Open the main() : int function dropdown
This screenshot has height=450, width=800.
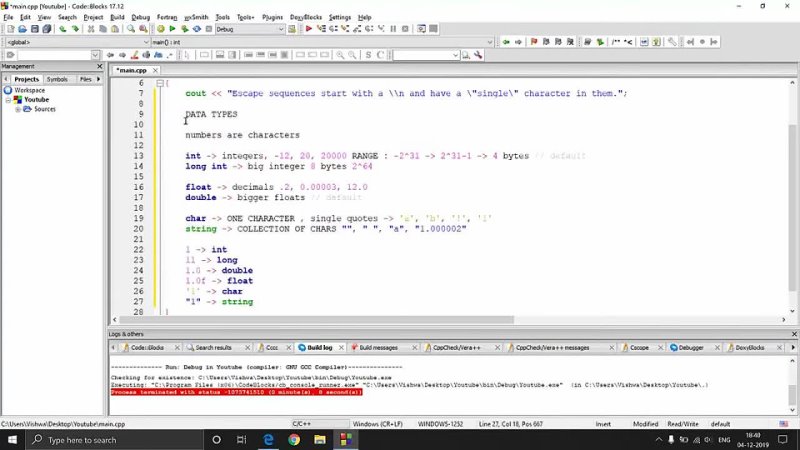(322, 42)
